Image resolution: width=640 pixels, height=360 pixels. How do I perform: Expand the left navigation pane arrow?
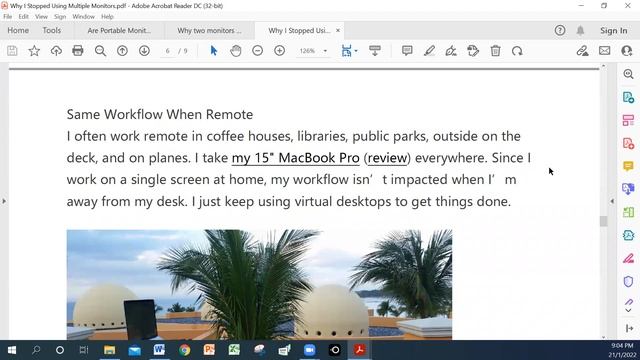coord(4,201)
